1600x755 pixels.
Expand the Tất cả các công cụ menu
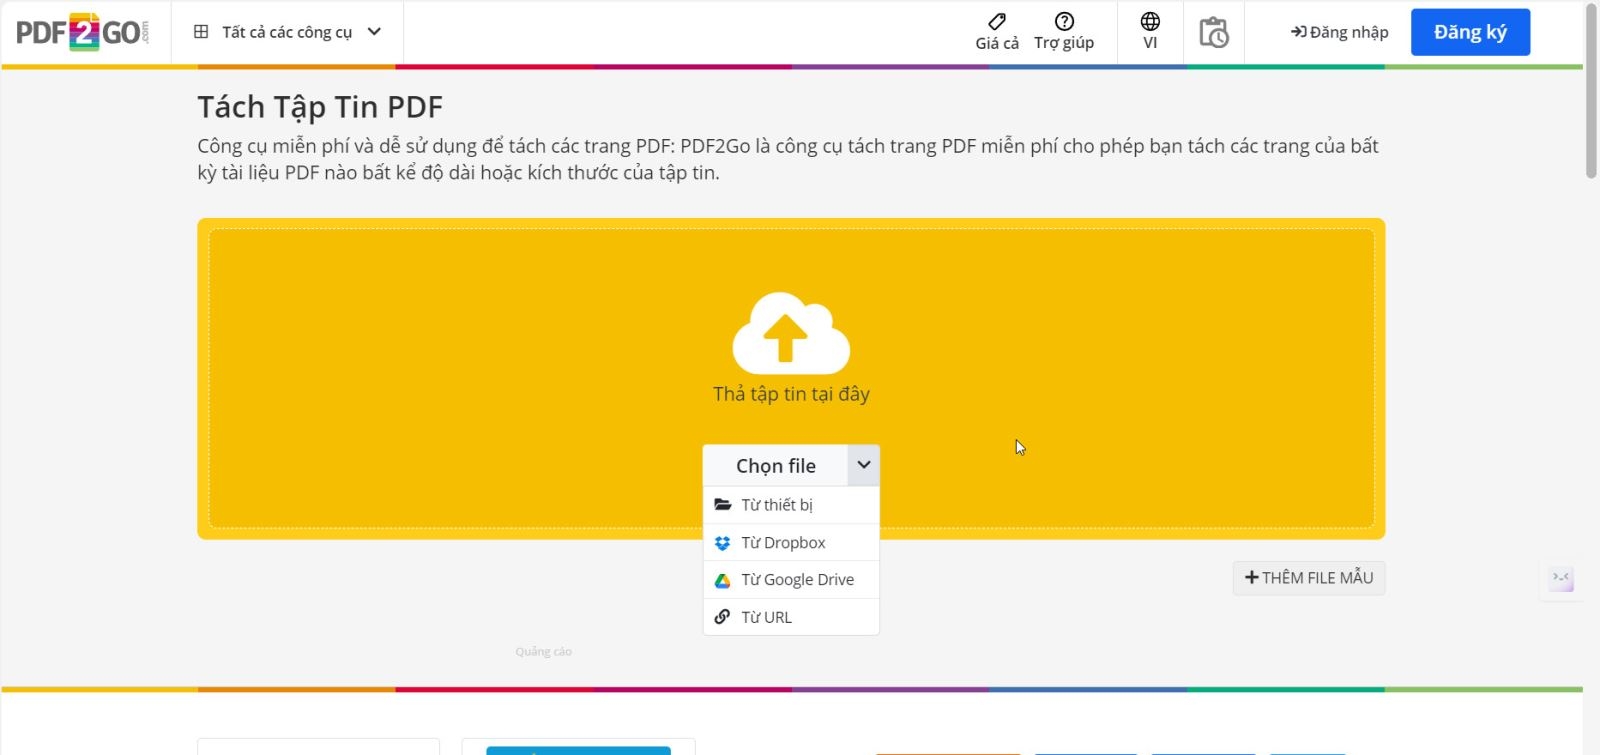[x=287, y=32]
